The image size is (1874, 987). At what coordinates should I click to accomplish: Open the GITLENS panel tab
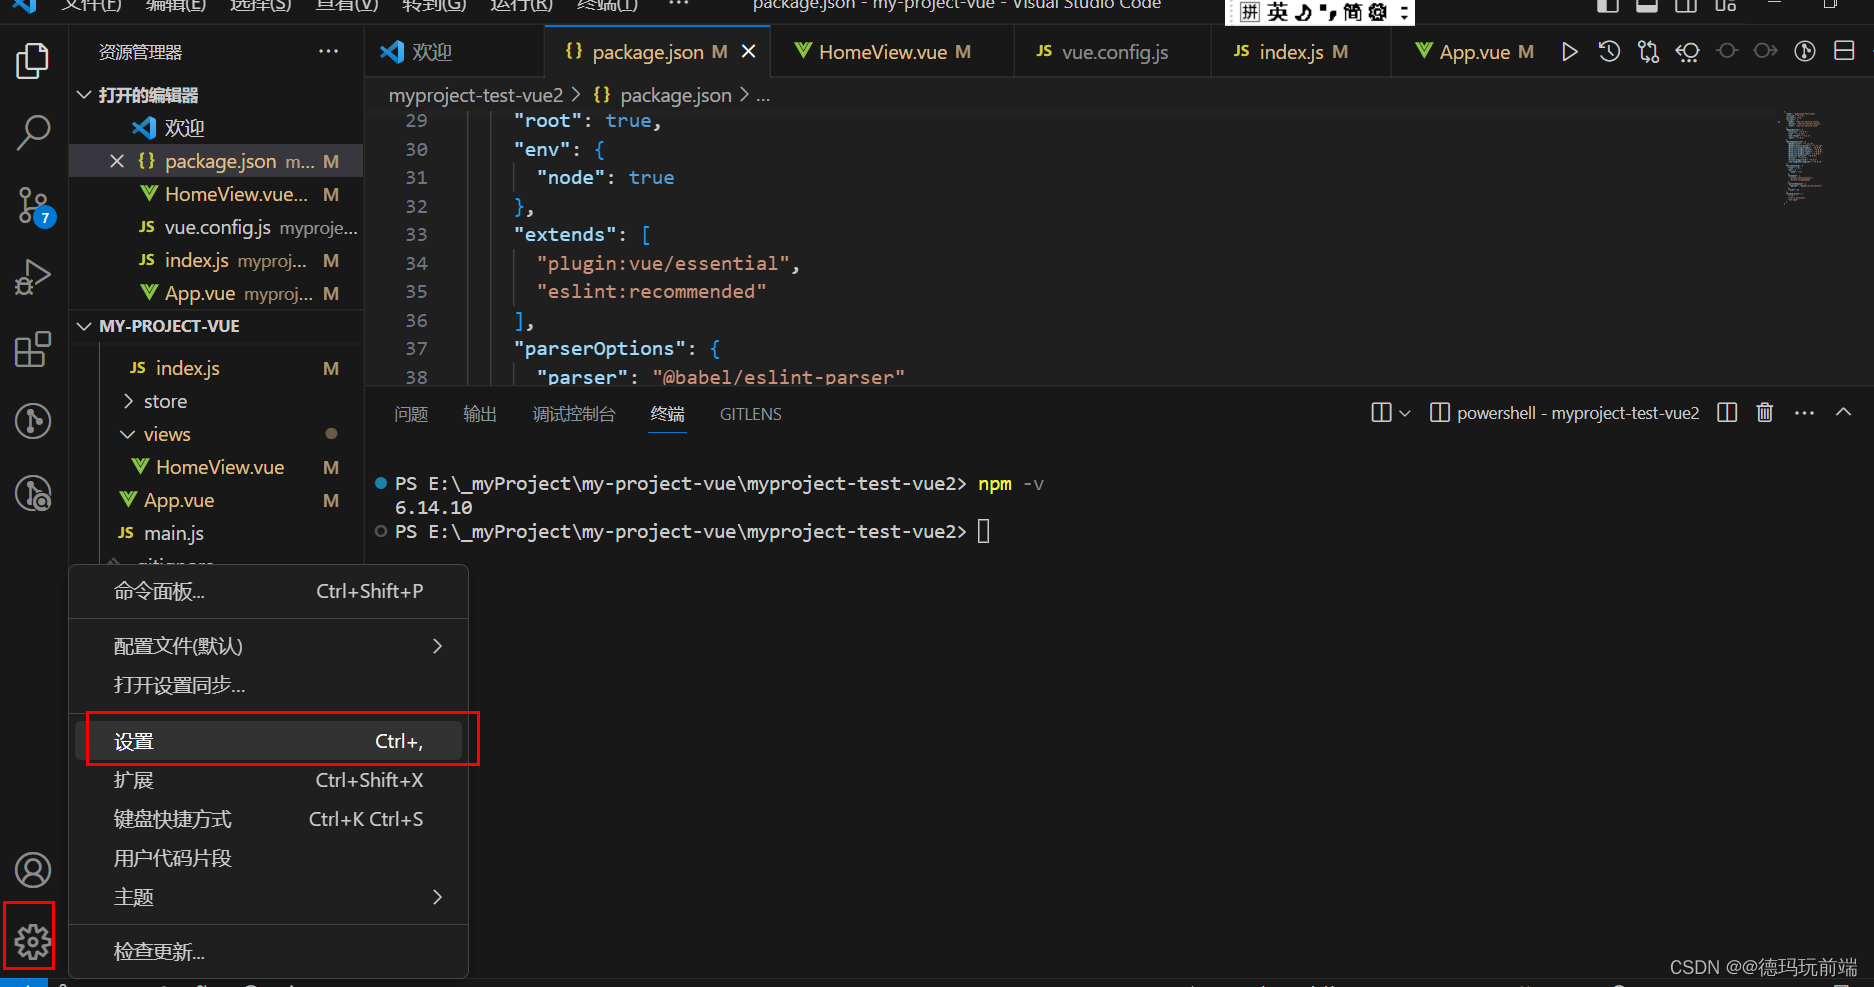751,414
